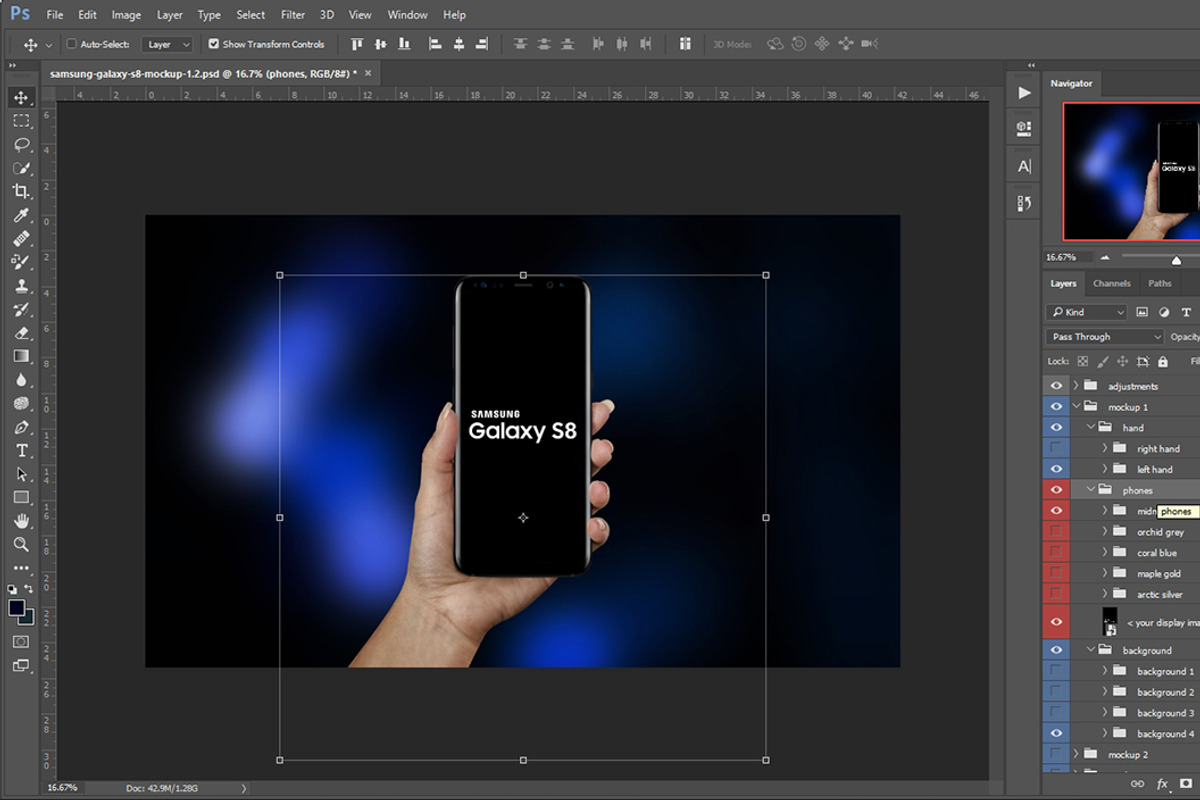This screenshot has width=1200, height=800.
Task: Select the Spot Healing Brush tool
Action: click(x=21, y=238)
